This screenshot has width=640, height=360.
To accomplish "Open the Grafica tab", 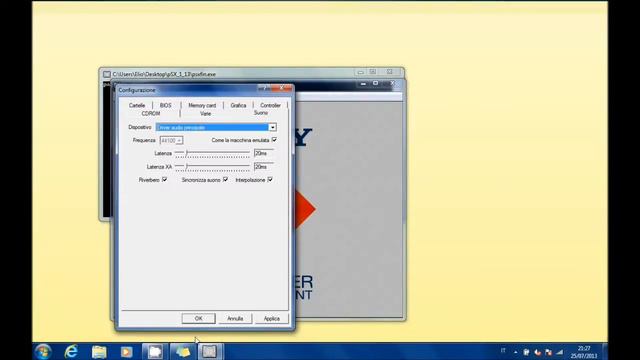I will pyautogui.click(x=238, y=105).
